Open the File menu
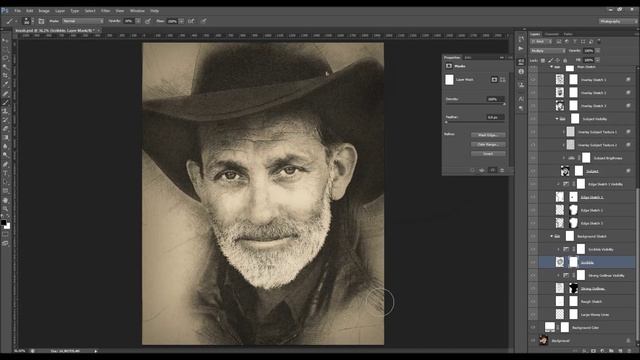 pyautogui.click(x=18, y=11)
